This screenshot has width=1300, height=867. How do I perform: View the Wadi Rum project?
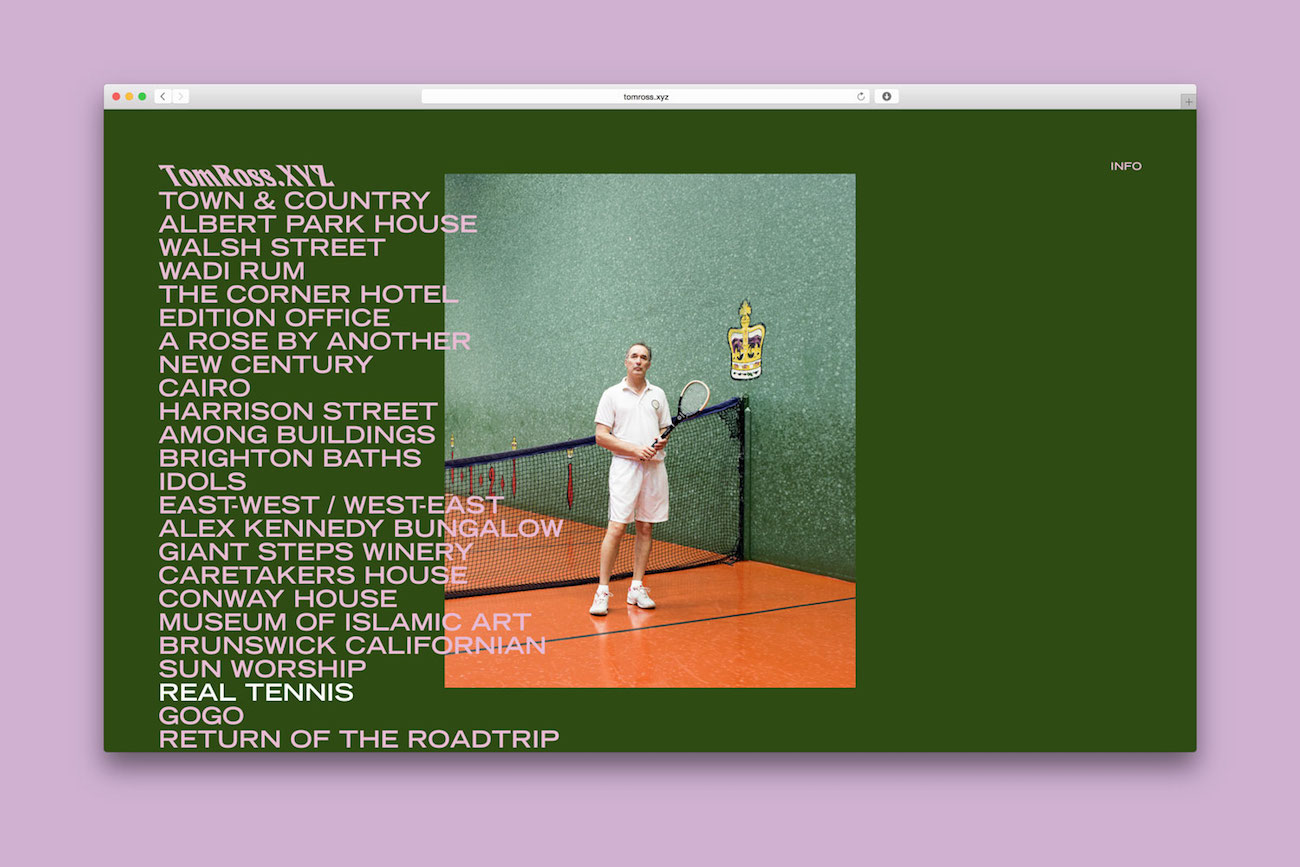point(231,271)
